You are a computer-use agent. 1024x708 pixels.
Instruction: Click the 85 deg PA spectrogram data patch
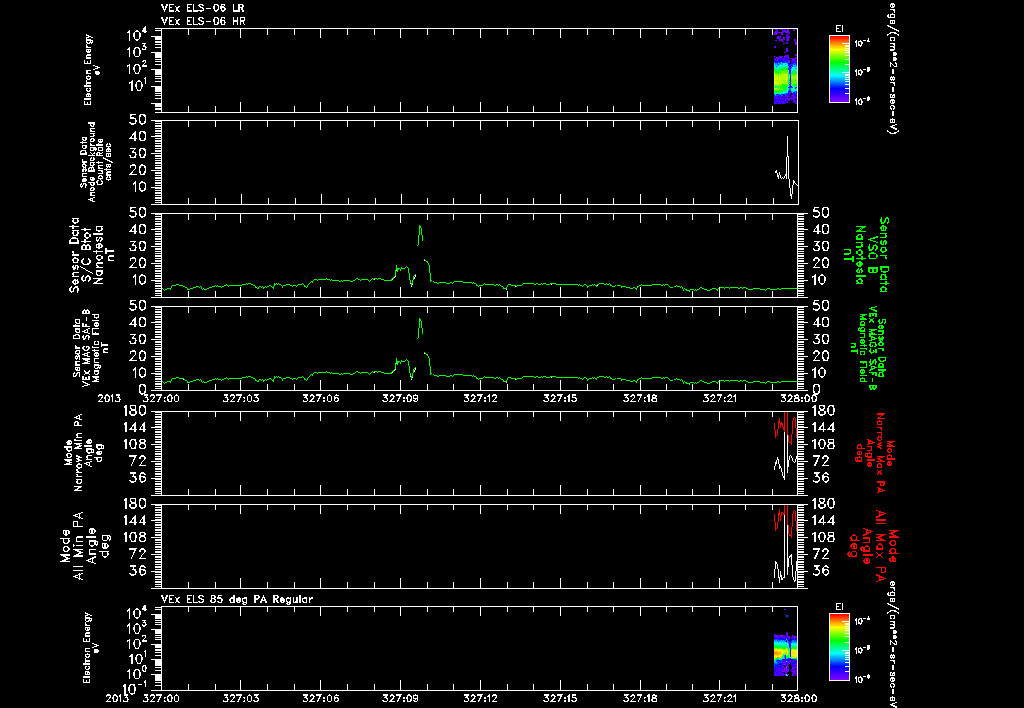tap(786, 654)
